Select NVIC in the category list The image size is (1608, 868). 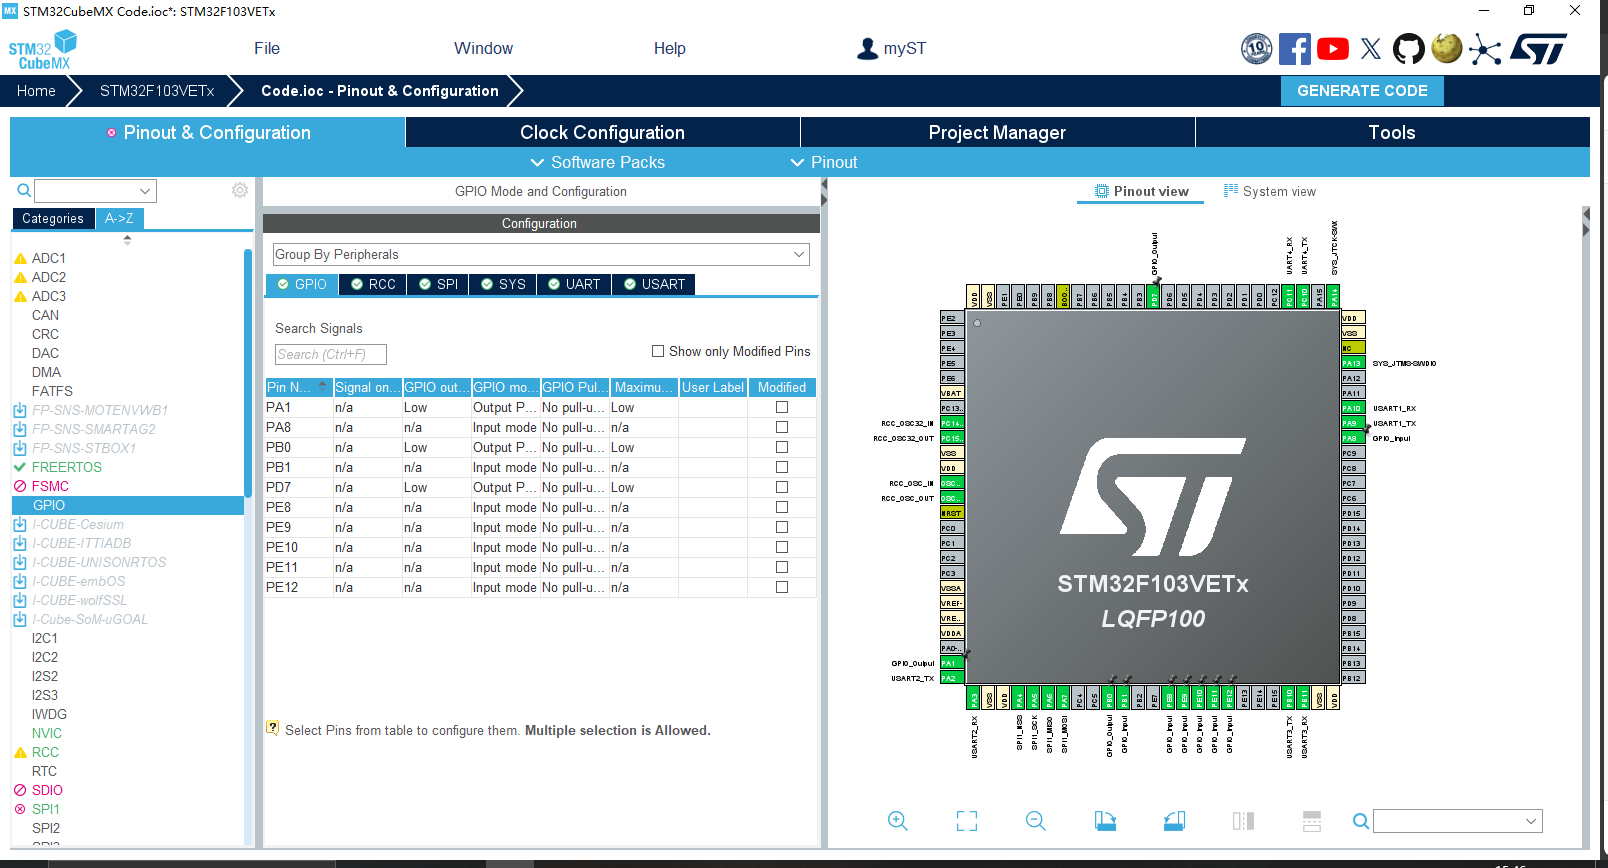(x=46, y=733)
